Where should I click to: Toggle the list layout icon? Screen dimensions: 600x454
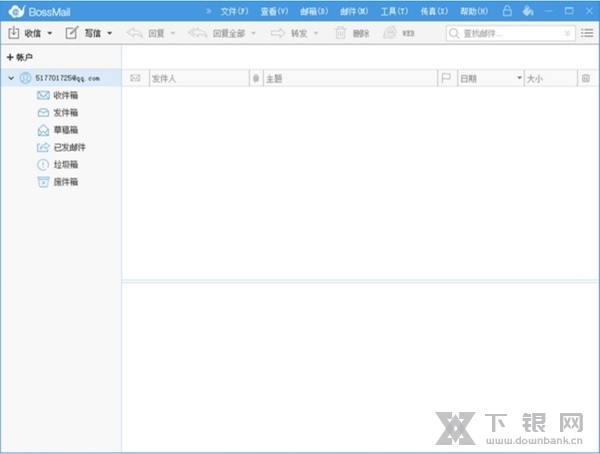[x=587, y=33]
